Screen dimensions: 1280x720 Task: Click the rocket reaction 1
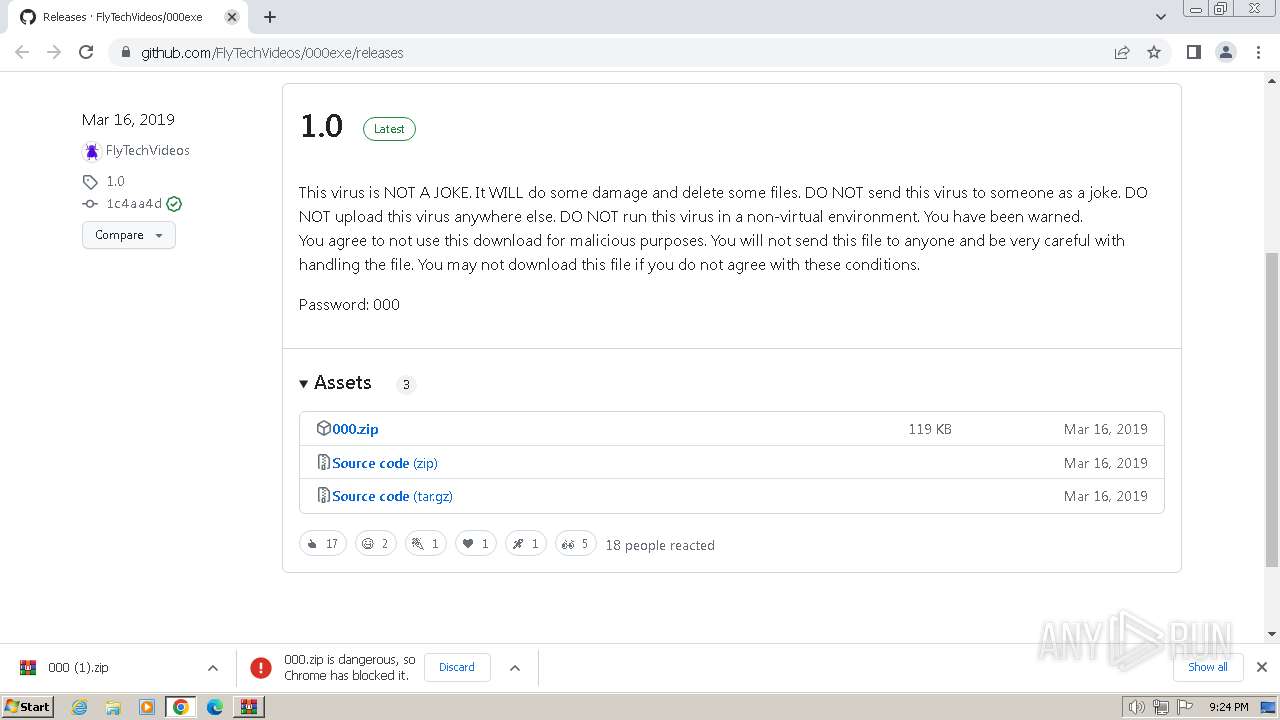(x=526, y=544)
